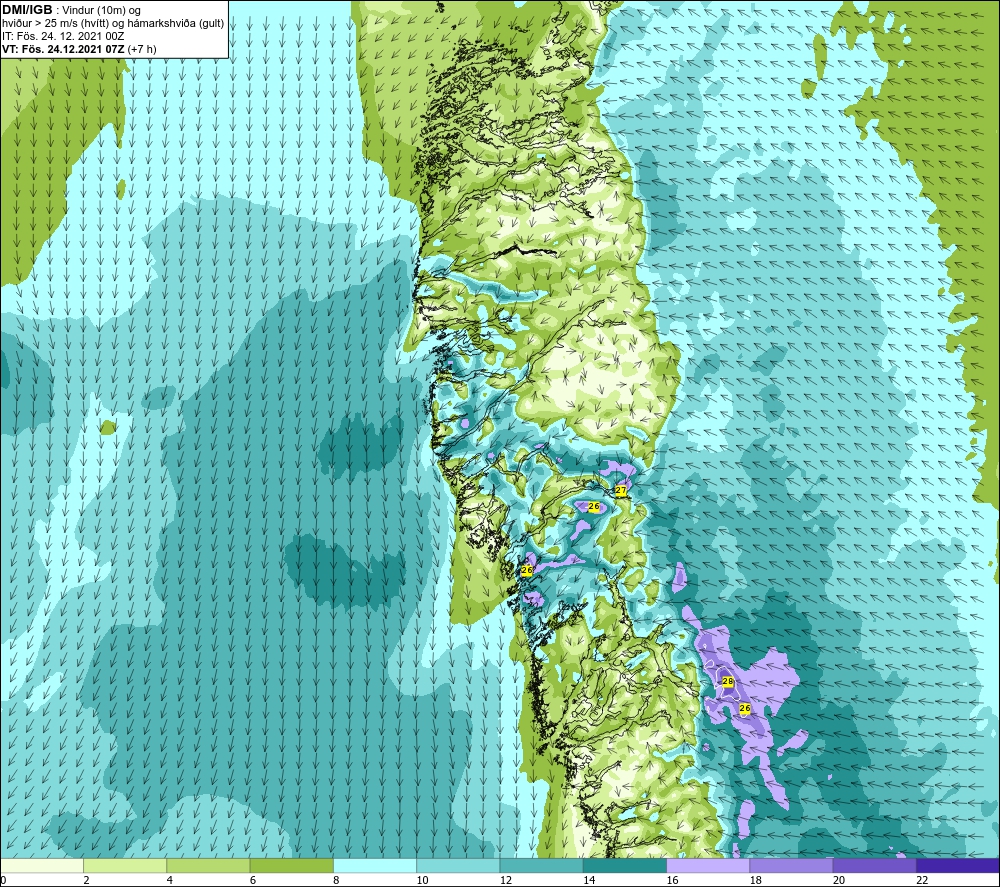The width and height of the screenshot is (1000, 887).
Task: Pick the light teal 10–12 m/s legend swatch
Action: 458,865
